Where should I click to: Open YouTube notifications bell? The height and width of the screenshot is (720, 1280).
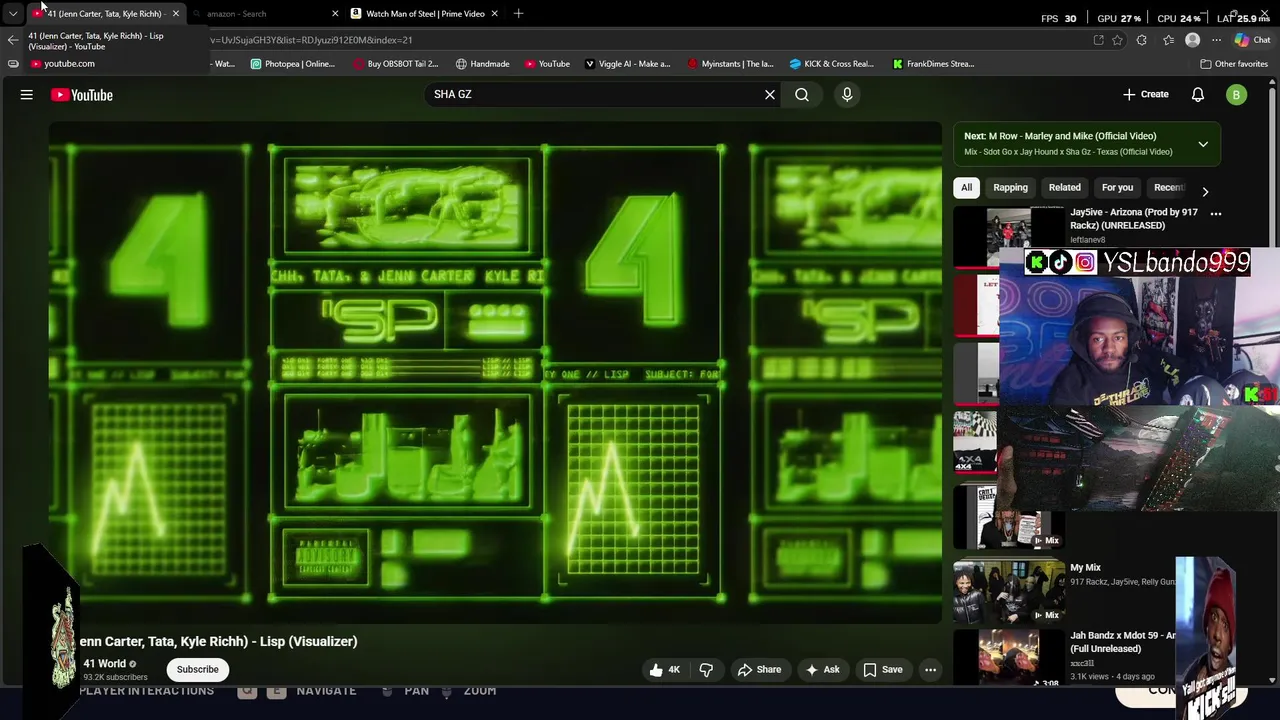pos(1198,95)
